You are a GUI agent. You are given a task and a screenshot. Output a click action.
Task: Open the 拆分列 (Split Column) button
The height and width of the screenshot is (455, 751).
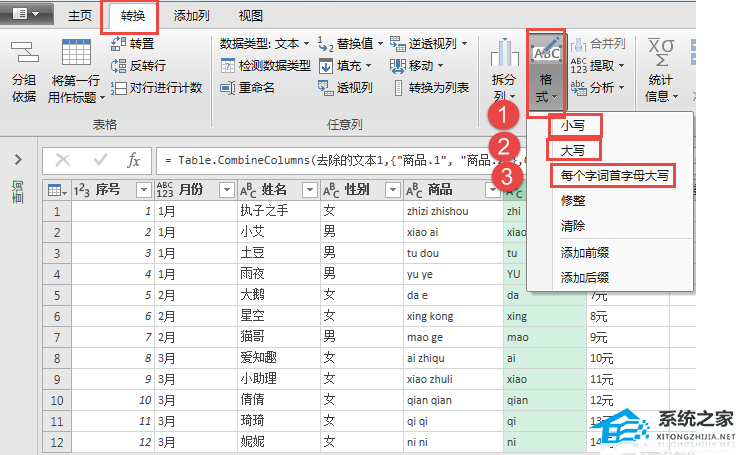pyautogui.click(x=505, y=70)
